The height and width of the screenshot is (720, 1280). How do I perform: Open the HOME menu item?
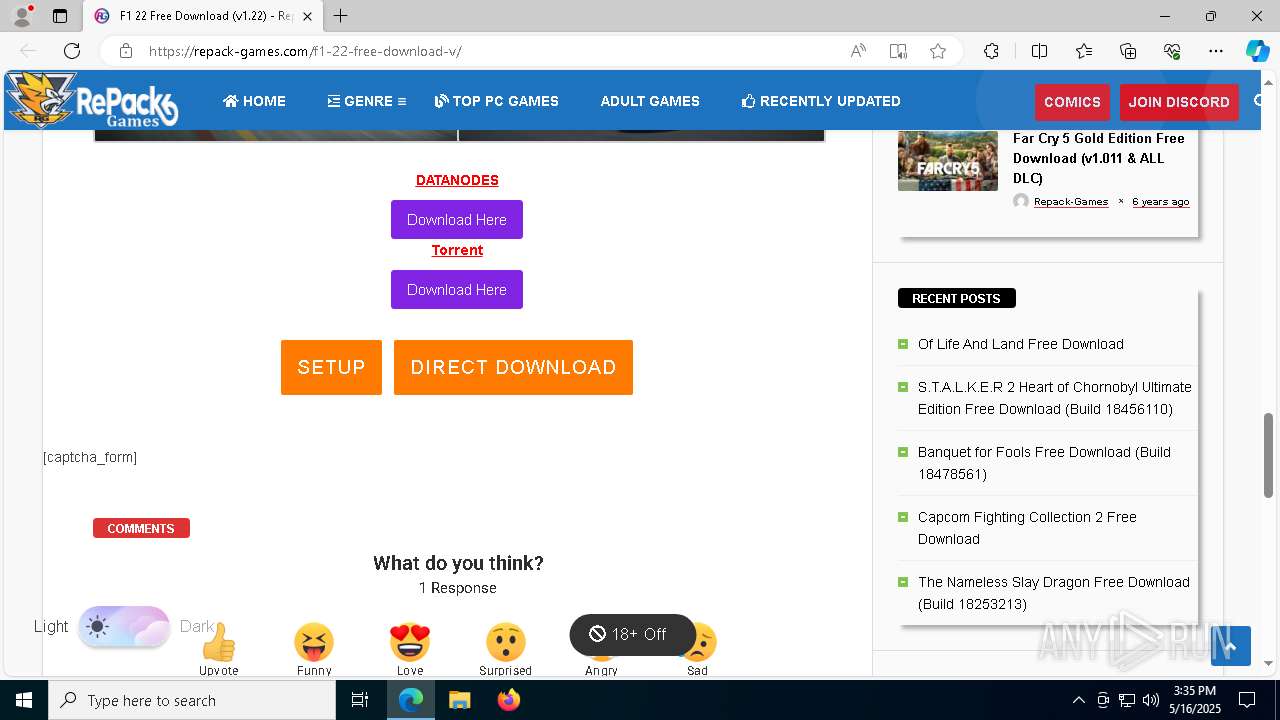click(254, 101)
